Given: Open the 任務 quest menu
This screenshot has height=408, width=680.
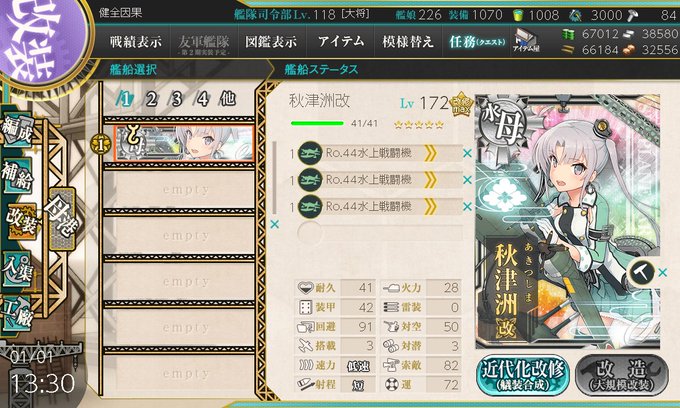Looking at the screenshot, I should click(x=477, y=42).
